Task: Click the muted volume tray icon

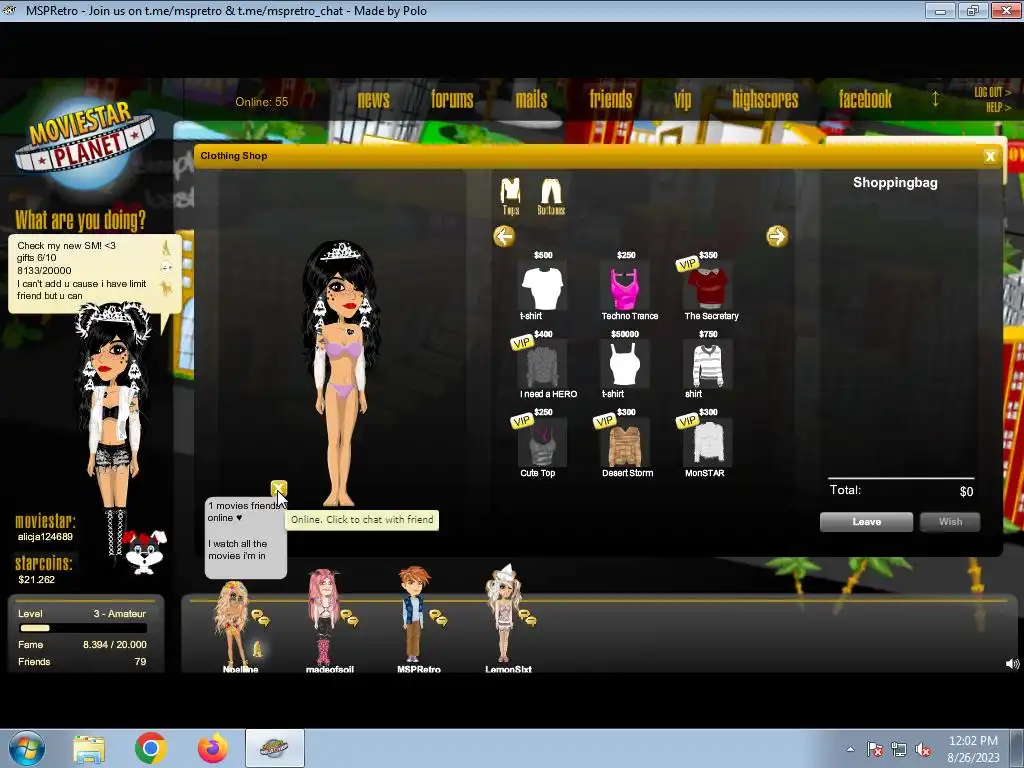Action: 923,750
